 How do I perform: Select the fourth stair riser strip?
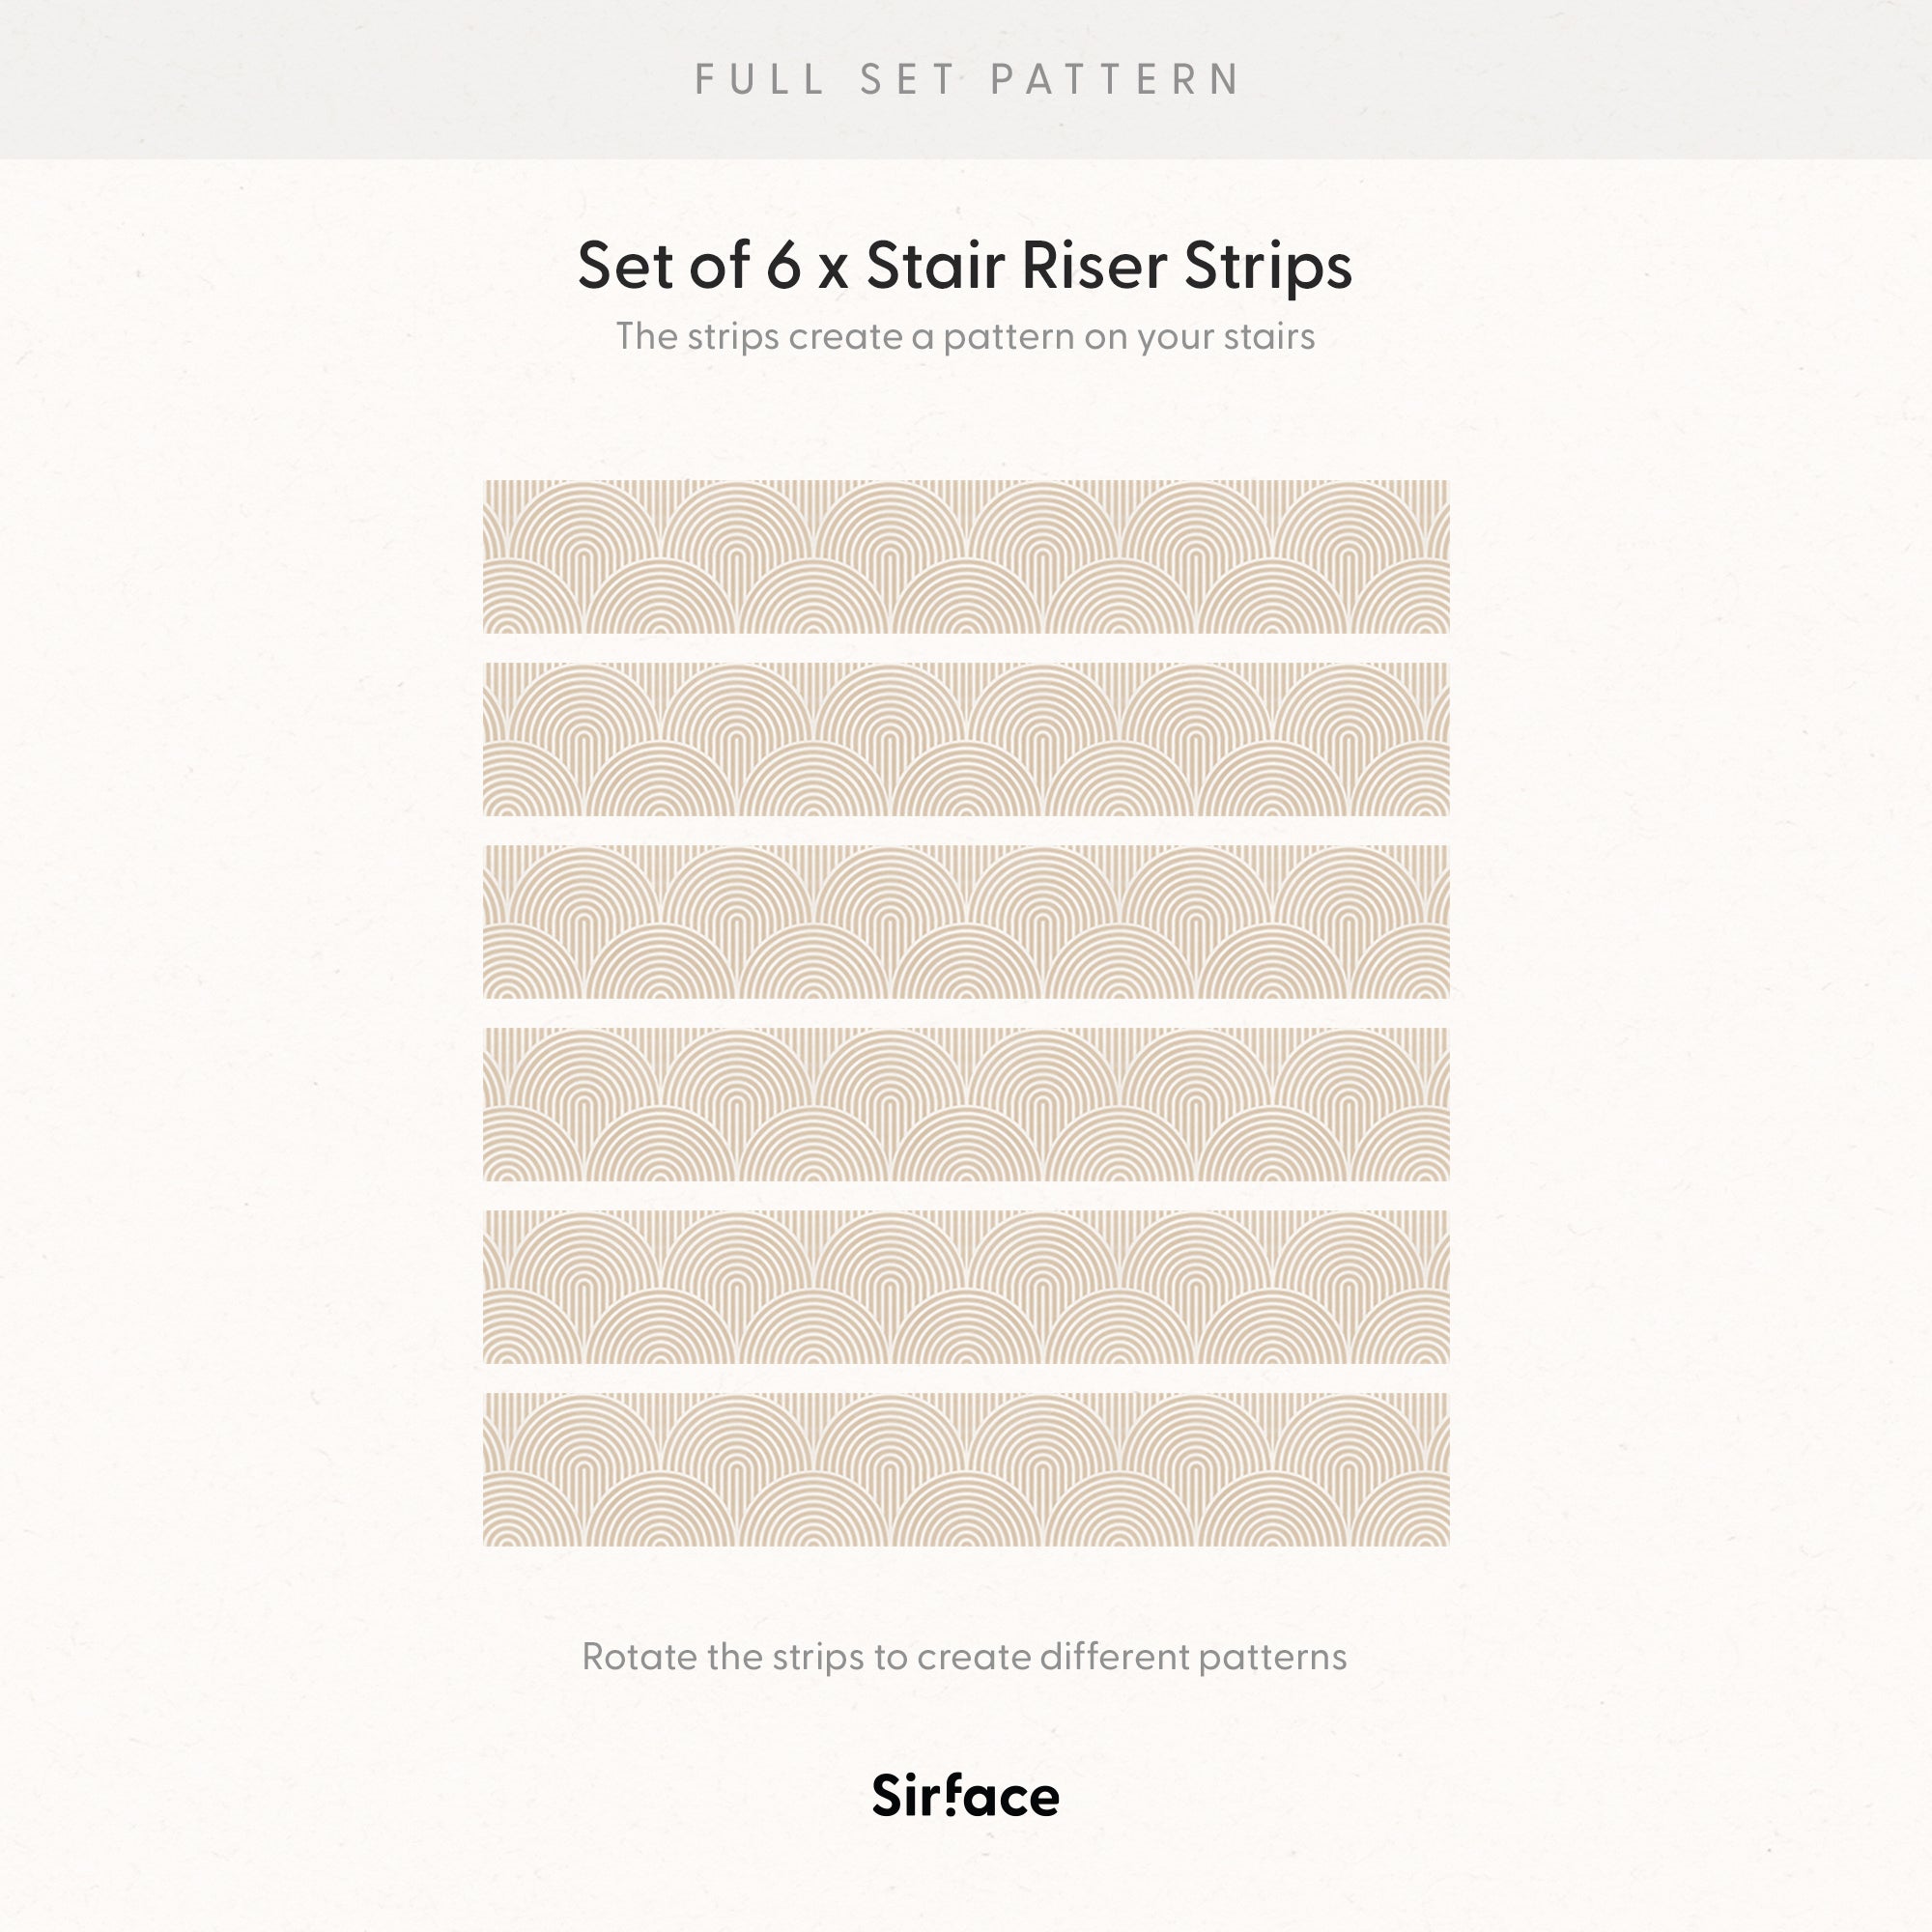click(x=966, y=1104)
